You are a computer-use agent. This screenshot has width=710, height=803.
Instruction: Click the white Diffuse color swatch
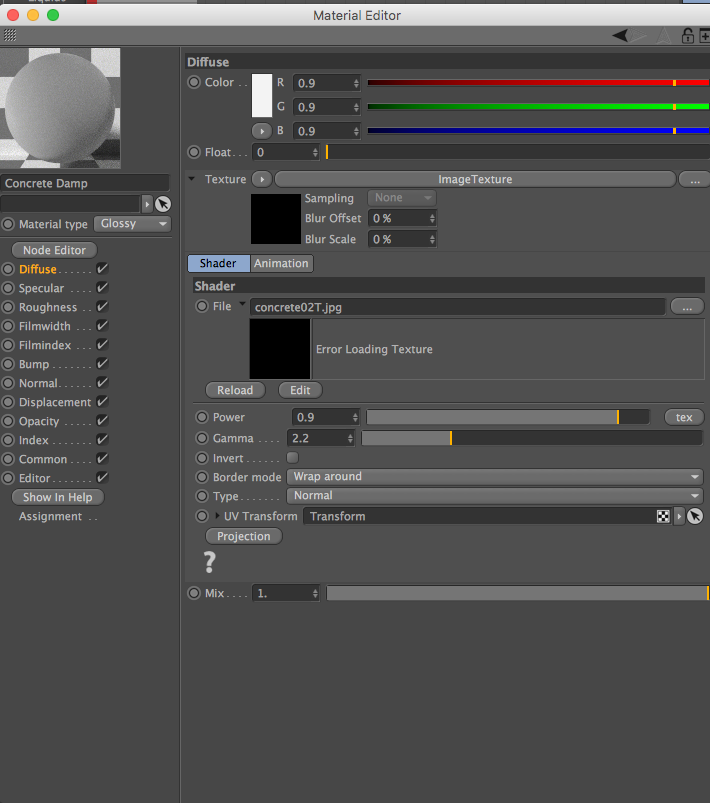pos(262,95)
